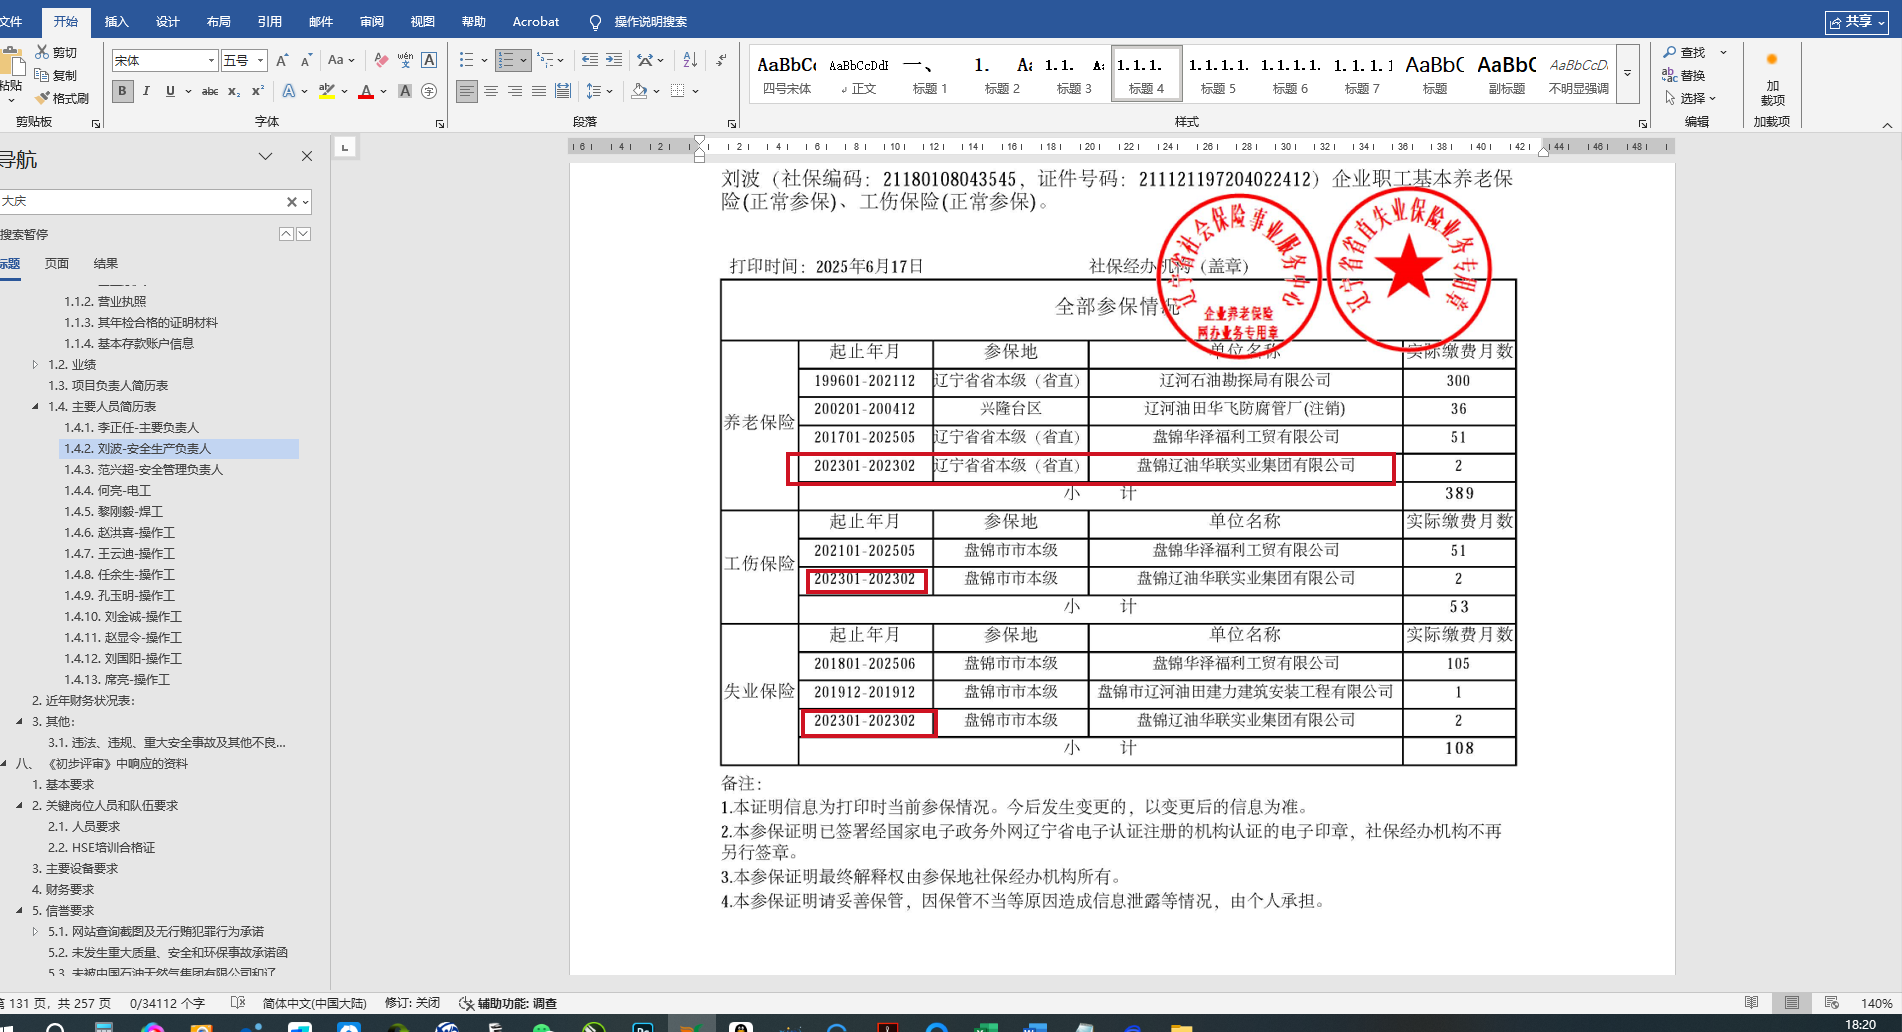Sort the selection with the A-Z sort icon
This screenshot has width=1902, height=1032.
click(x=690, y=61)
